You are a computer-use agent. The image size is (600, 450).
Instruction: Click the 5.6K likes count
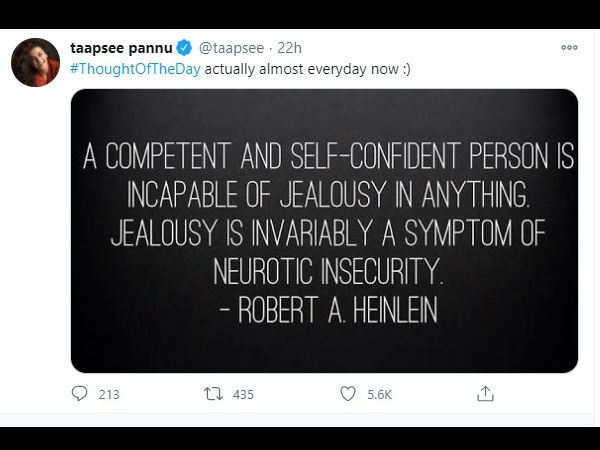[380, 394]
